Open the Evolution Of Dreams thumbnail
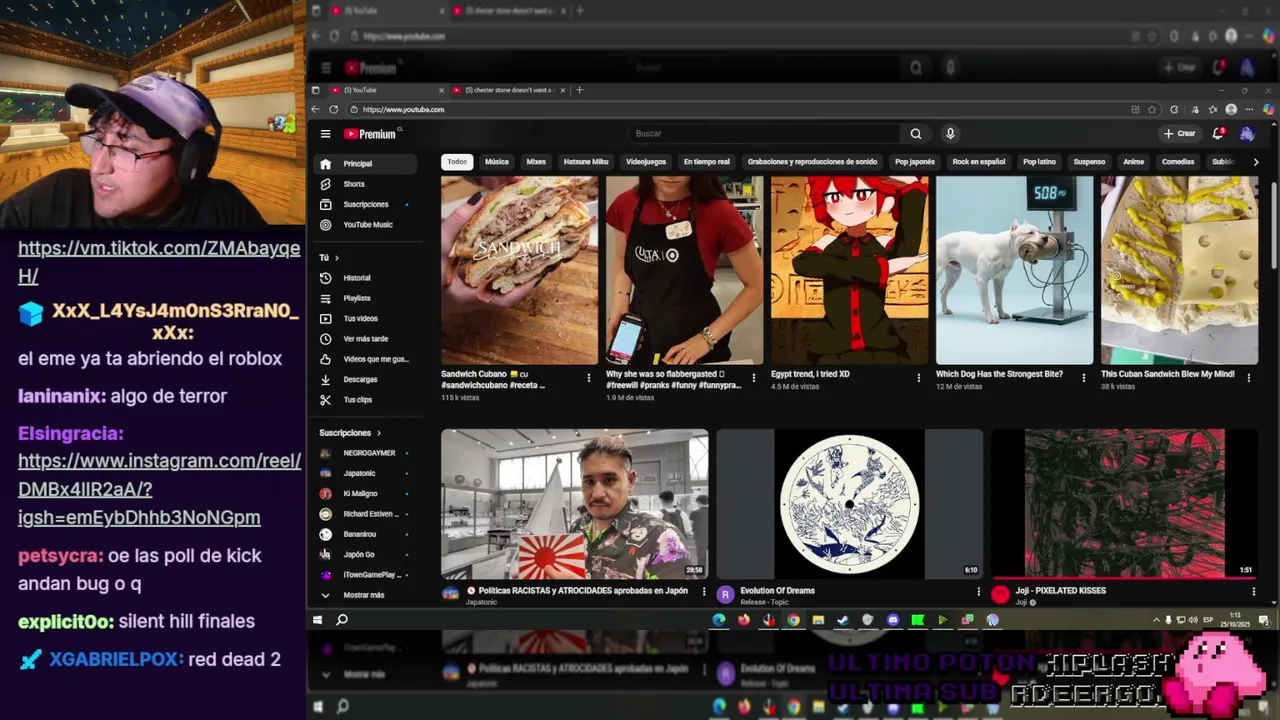This screenshot has width=1280, height=720. [850, 504]
